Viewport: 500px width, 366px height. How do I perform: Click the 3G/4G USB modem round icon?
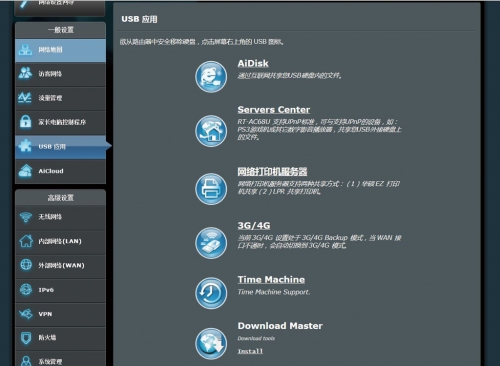[211, 243]
